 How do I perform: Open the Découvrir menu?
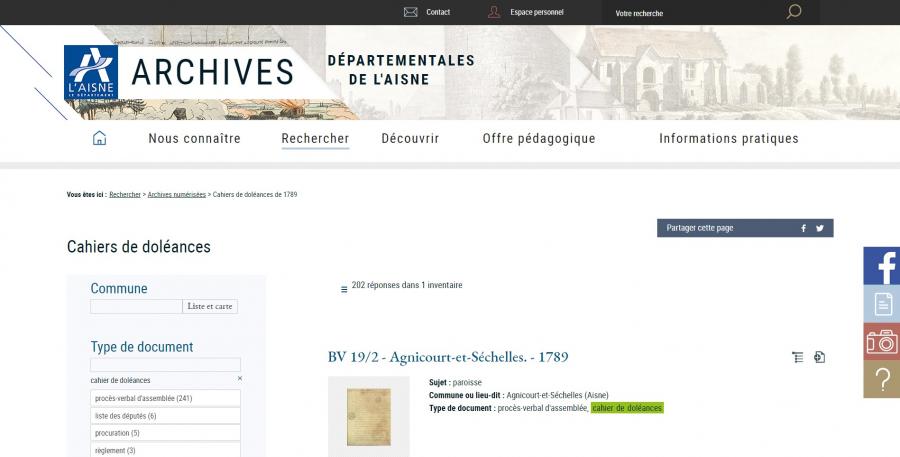pyautogui.click(x=410, y=138)
